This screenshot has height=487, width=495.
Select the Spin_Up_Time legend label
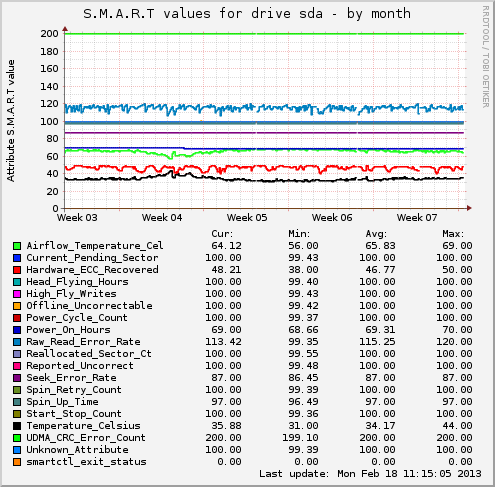click(x=62, y=402)
